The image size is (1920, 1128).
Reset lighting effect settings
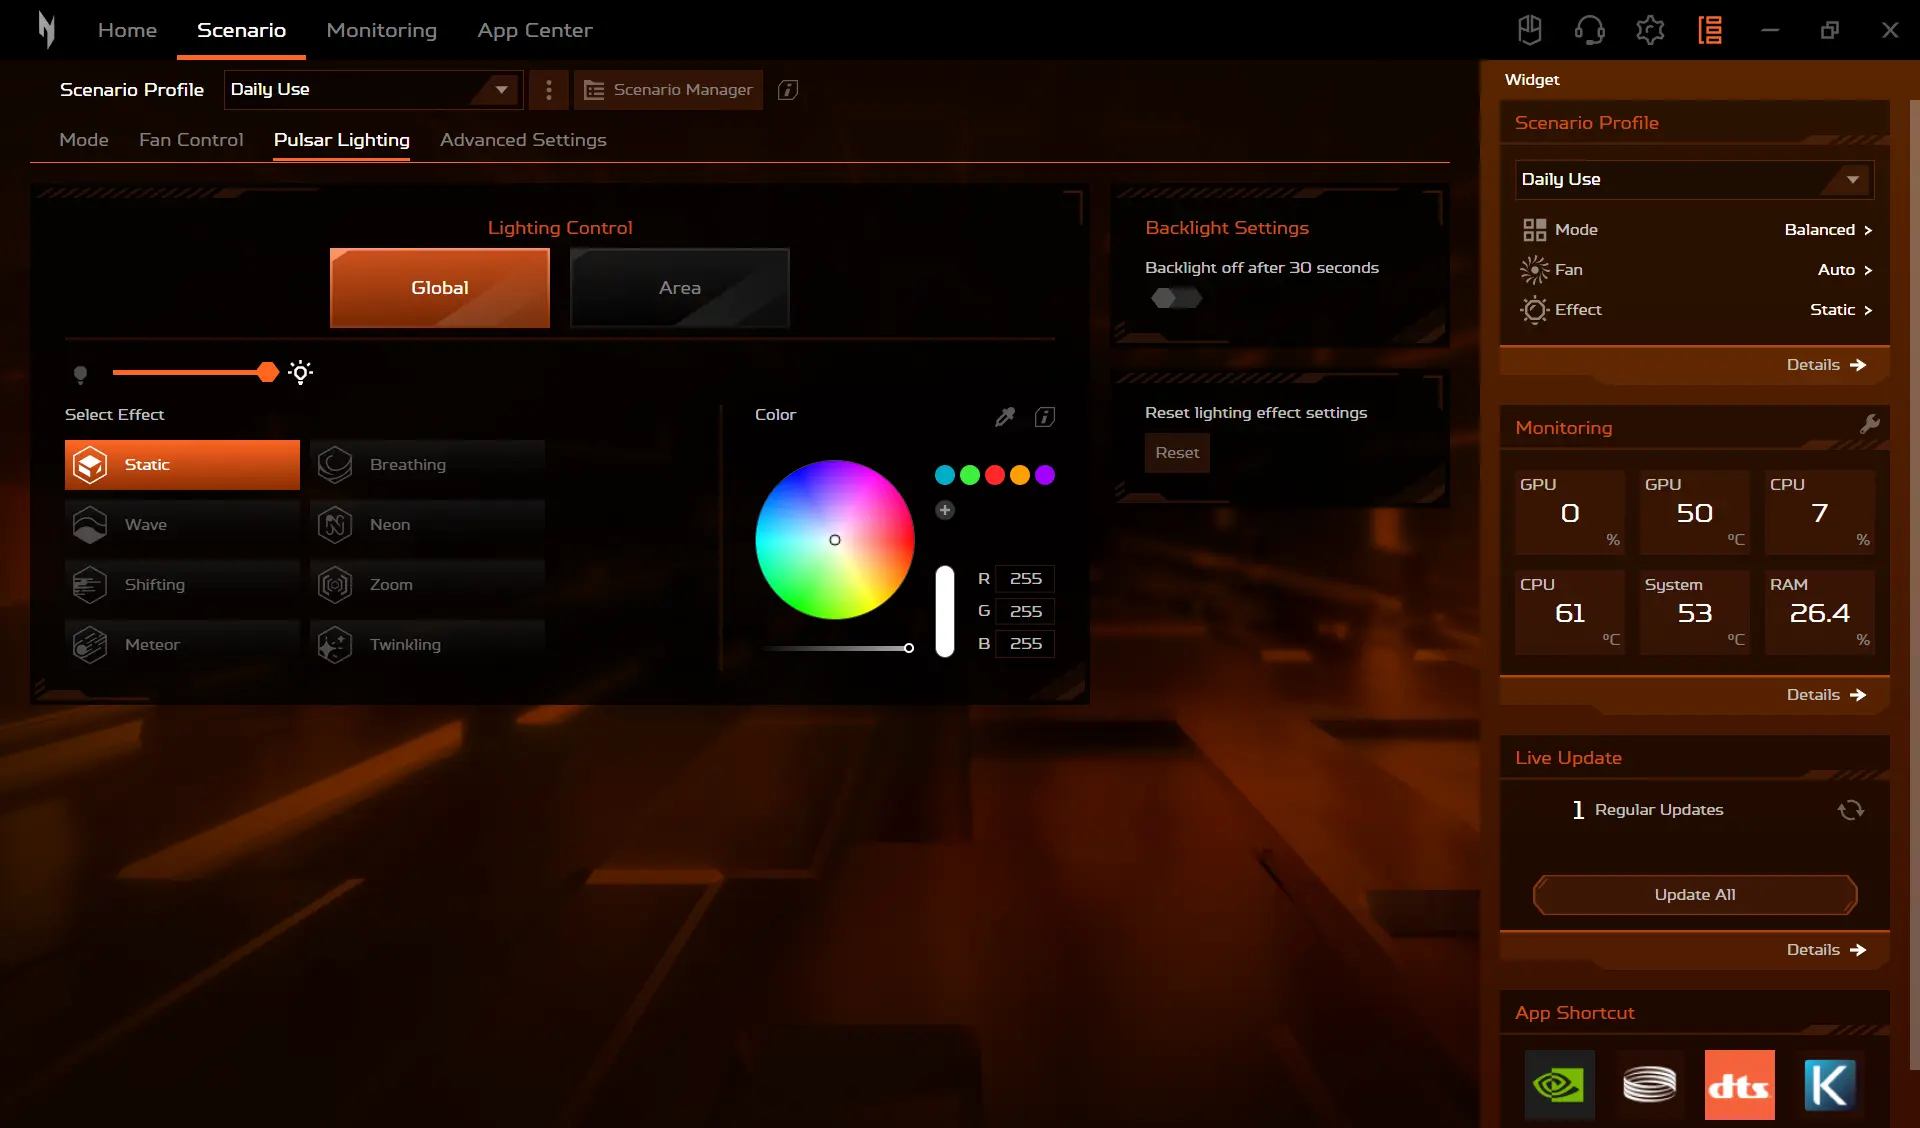point(1177,453)
